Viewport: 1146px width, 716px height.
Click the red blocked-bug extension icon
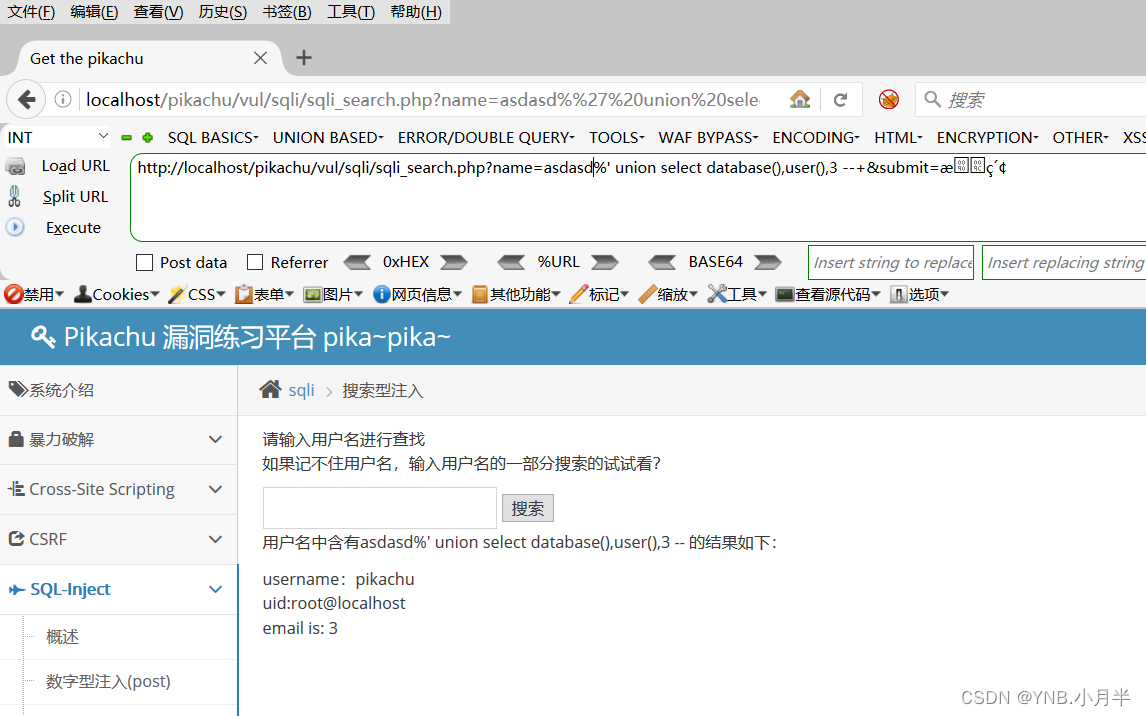pyautogui.click(x=889, y=99)
